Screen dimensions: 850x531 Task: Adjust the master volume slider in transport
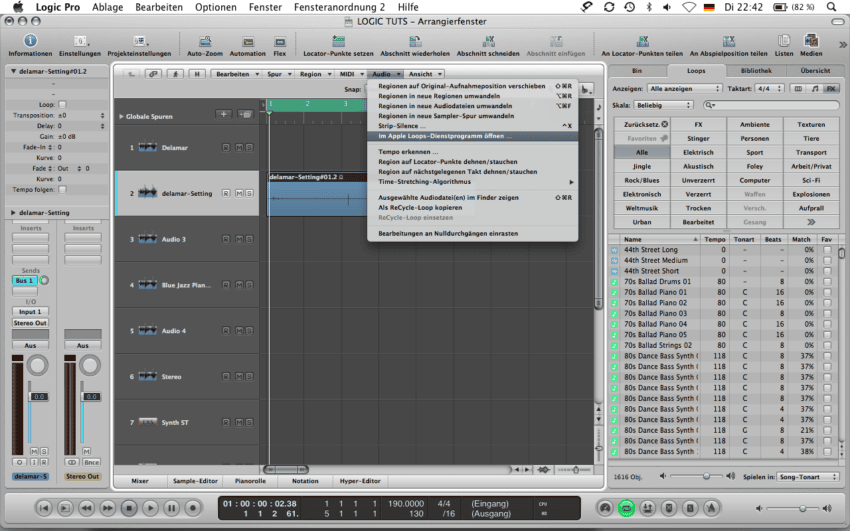(x=802, y=508)
